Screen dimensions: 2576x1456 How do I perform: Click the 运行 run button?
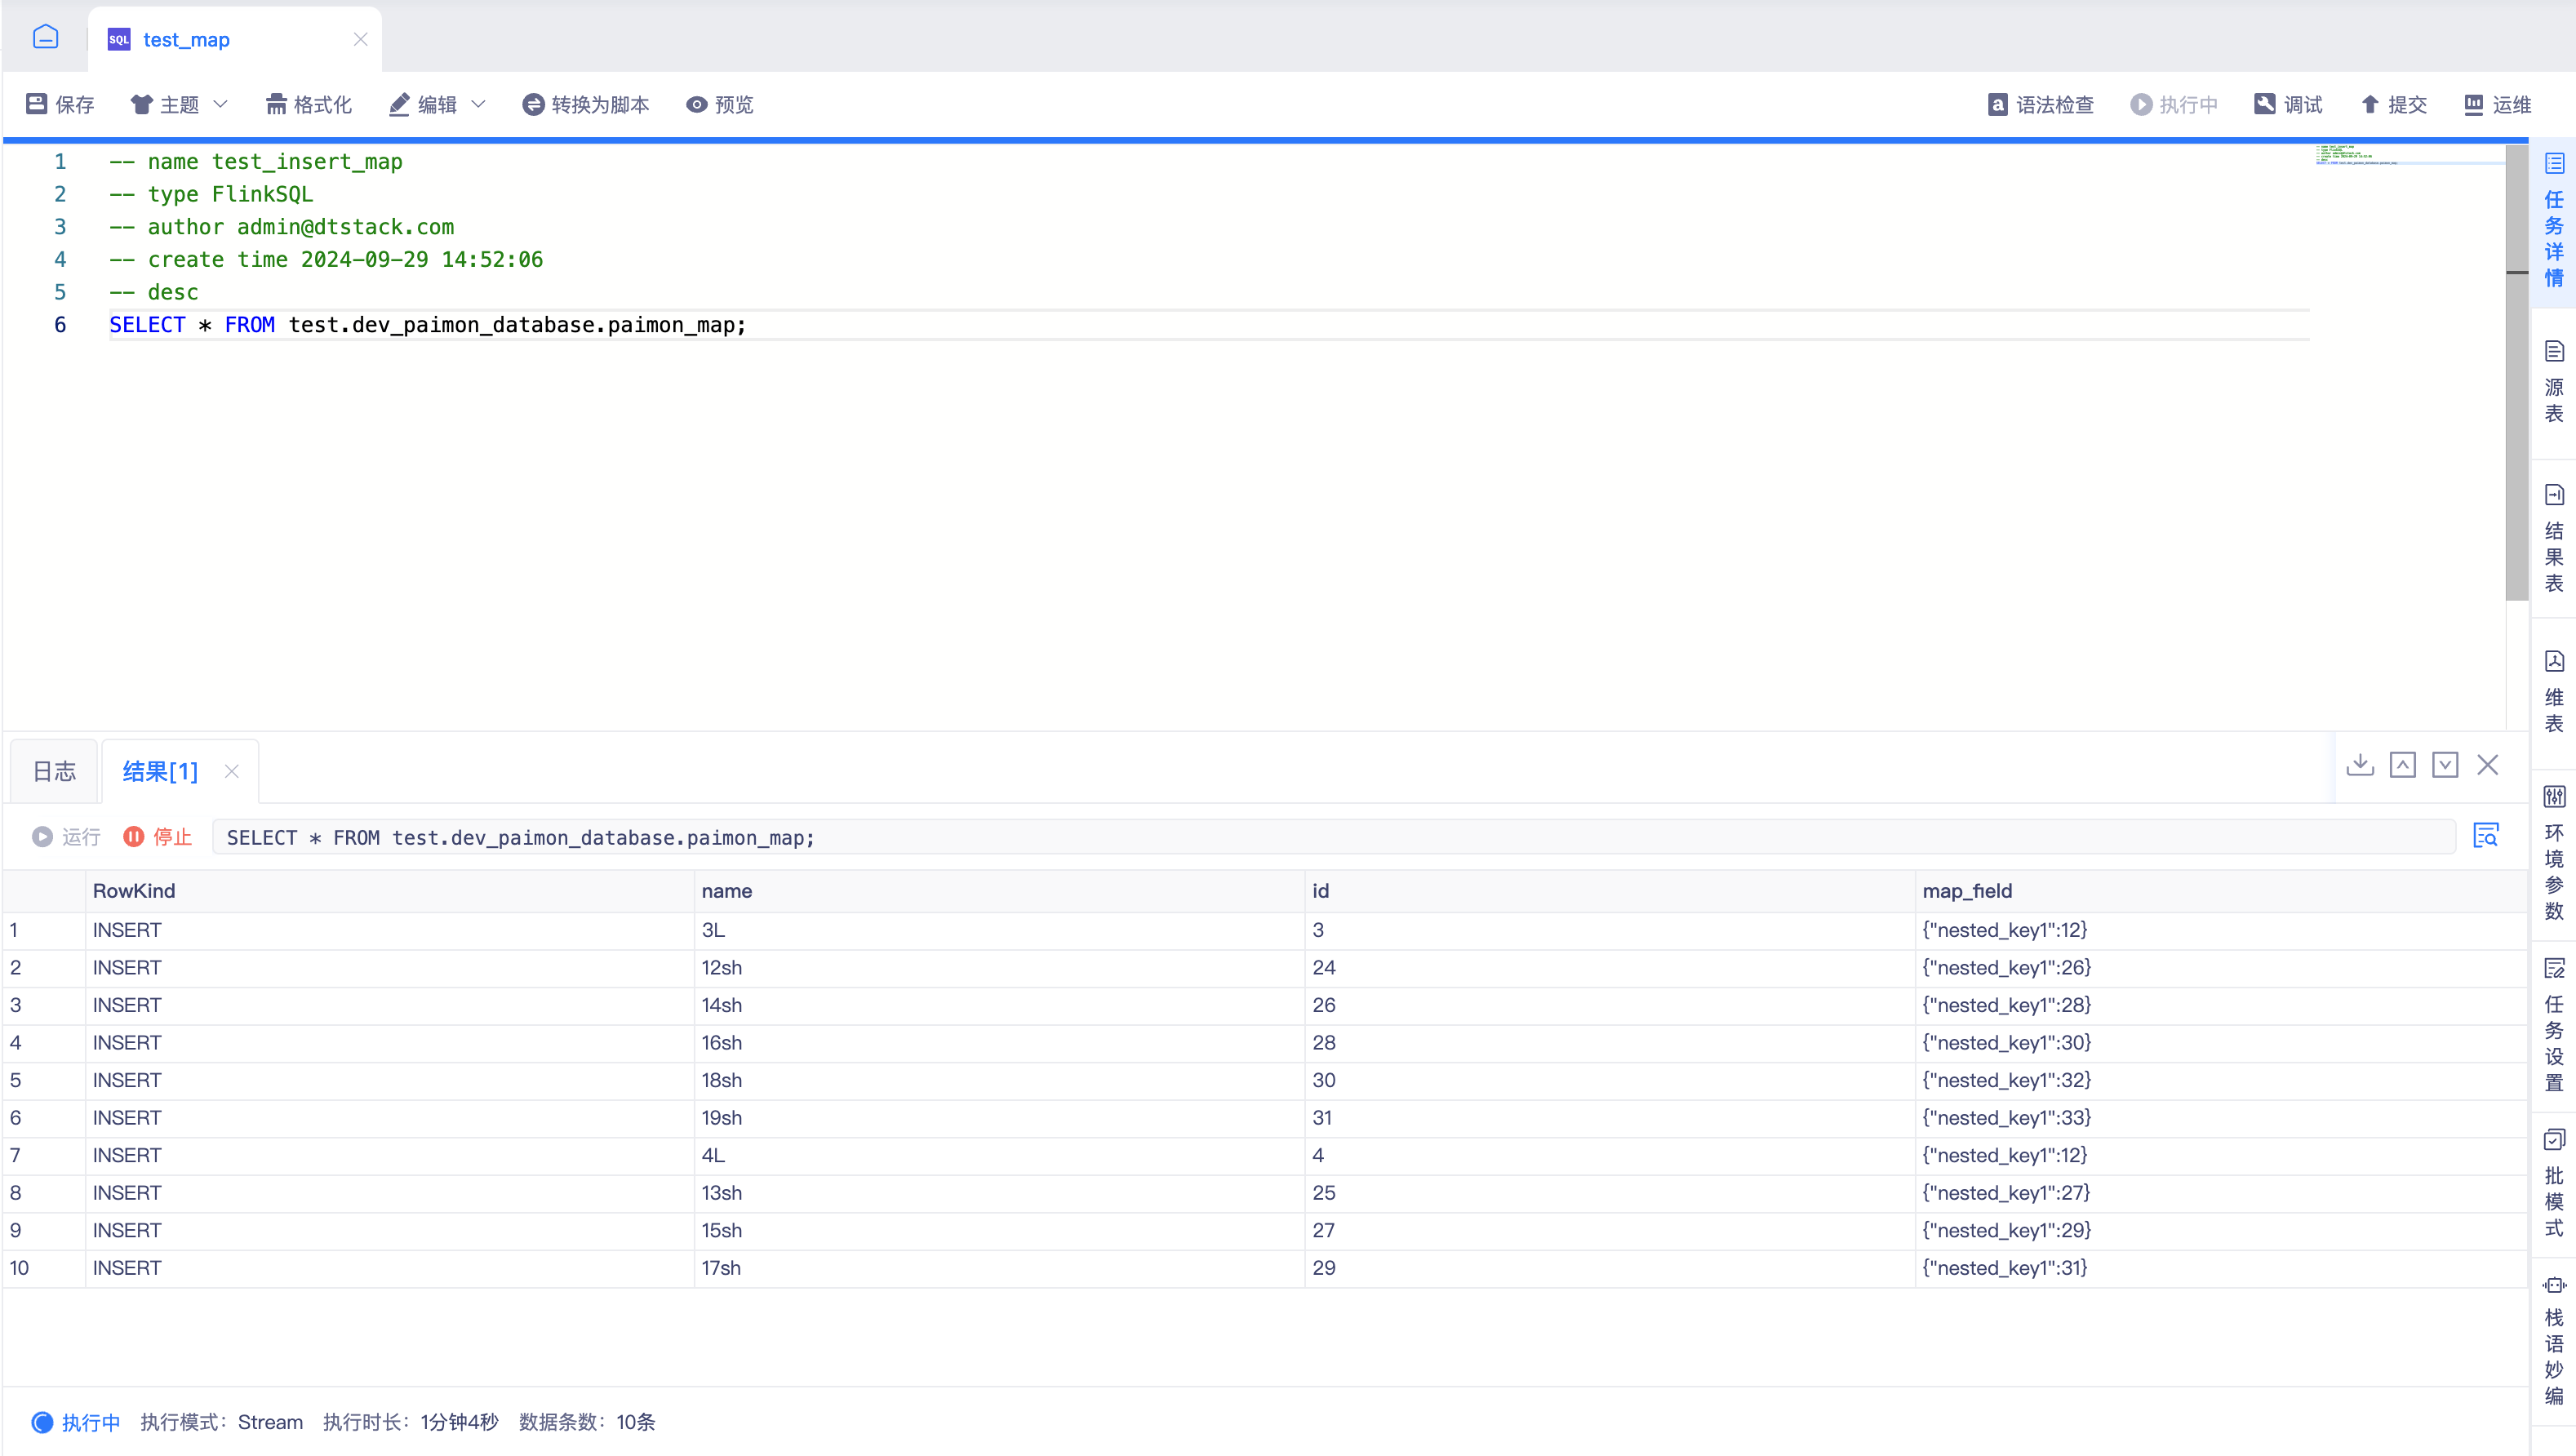pyautogui.click(x=66, y=837)
